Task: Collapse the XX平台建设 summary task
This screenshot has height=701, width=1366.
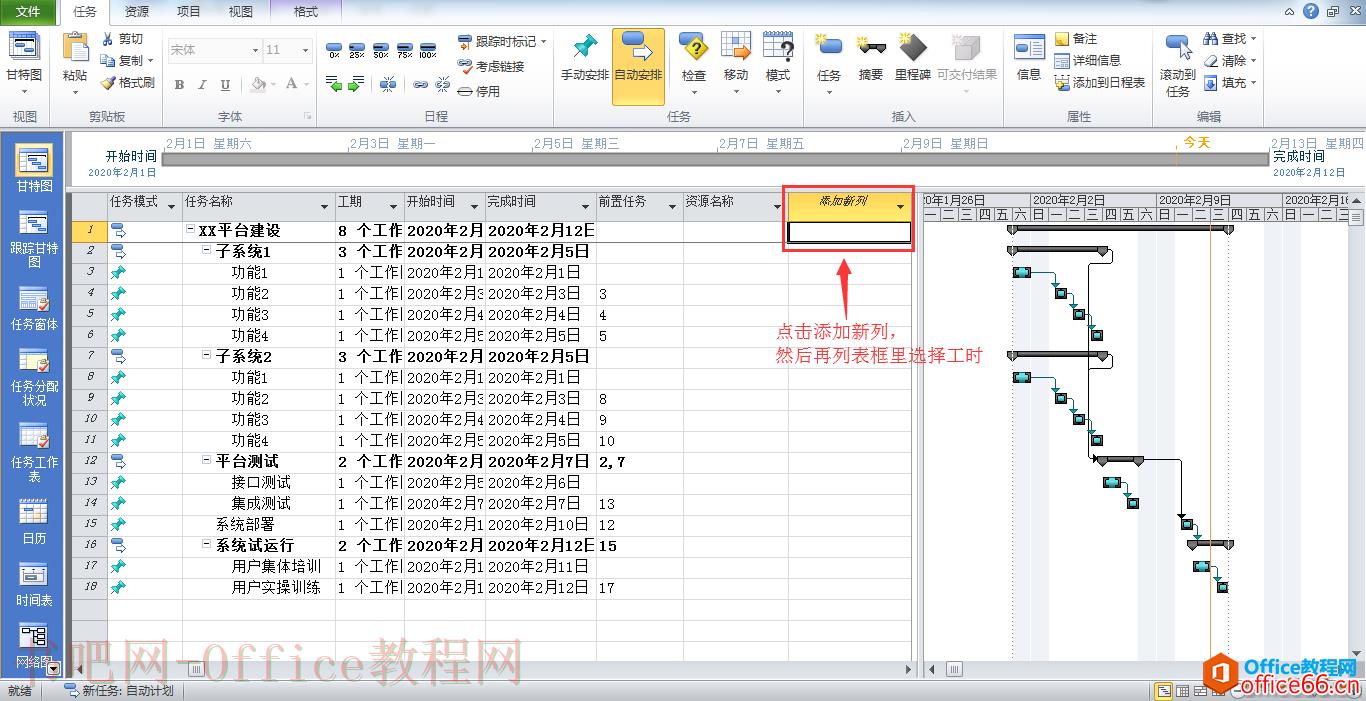Action: tap(190, 230)
